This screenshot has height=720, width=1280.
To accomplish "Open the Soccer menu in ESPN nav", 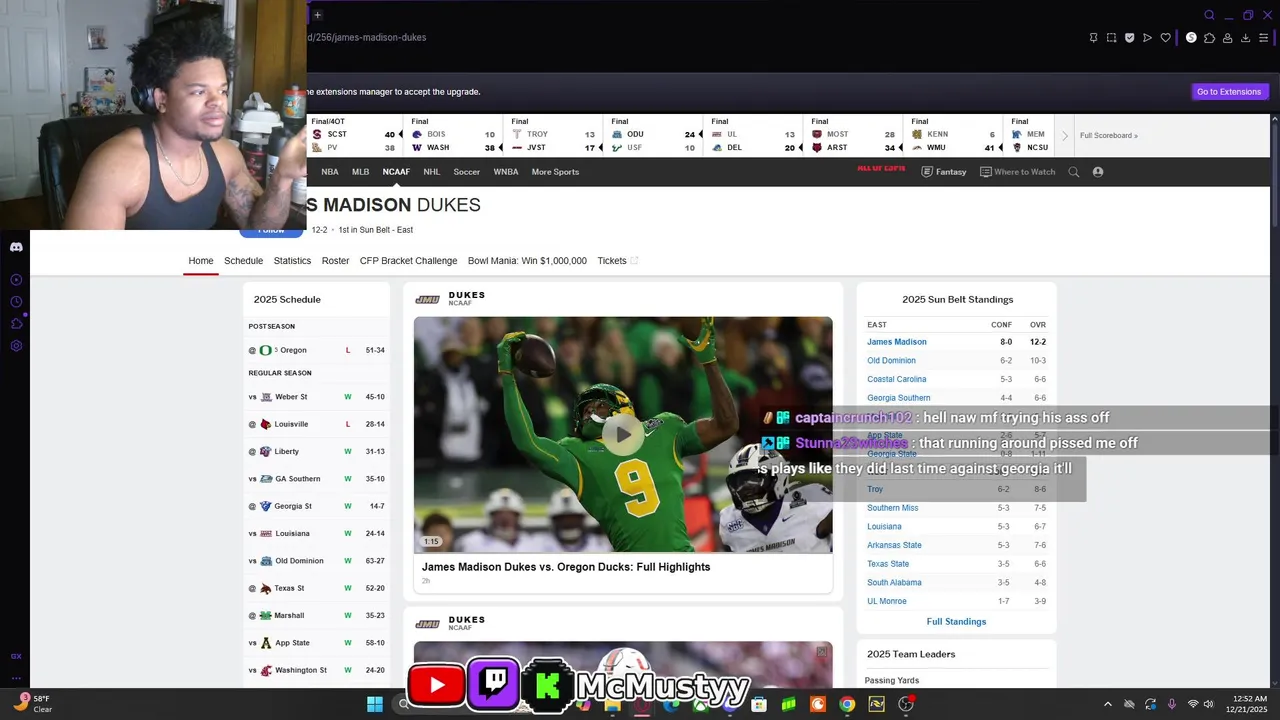I will (x=467, y=172).
